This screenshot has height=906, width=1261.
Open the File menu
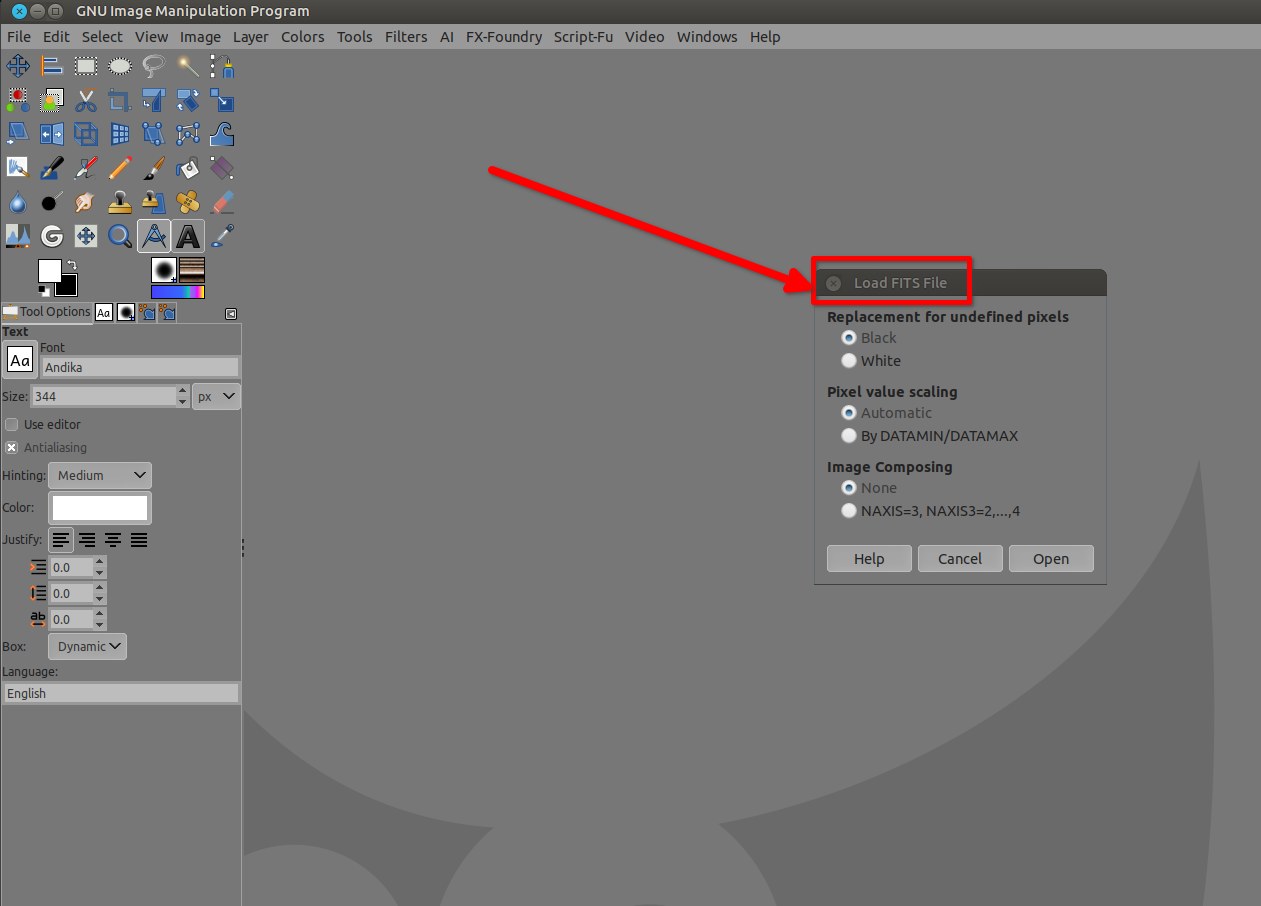[19, 37]
